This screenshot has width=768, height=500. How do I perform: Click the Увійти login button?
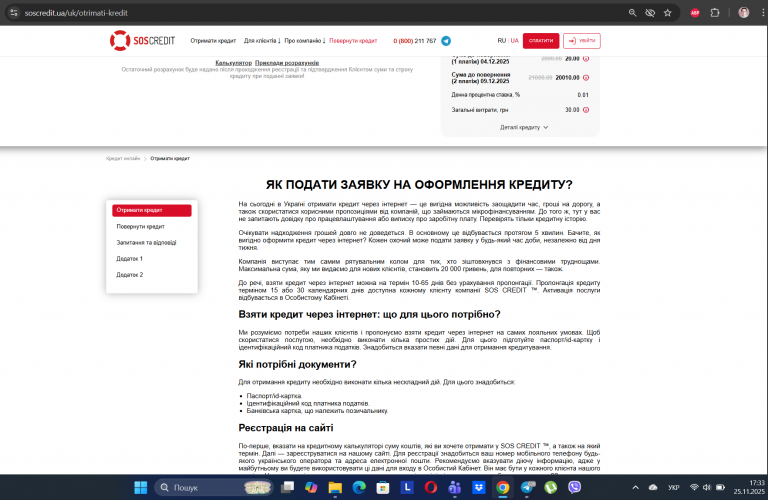point(582,41)
